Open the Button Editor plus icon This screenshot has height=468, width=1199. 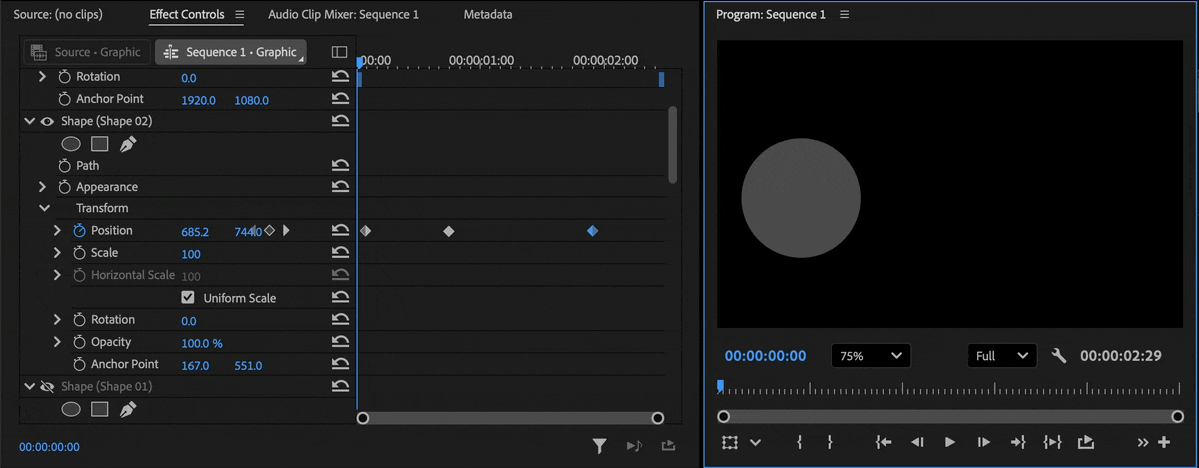pos(1164,442)
